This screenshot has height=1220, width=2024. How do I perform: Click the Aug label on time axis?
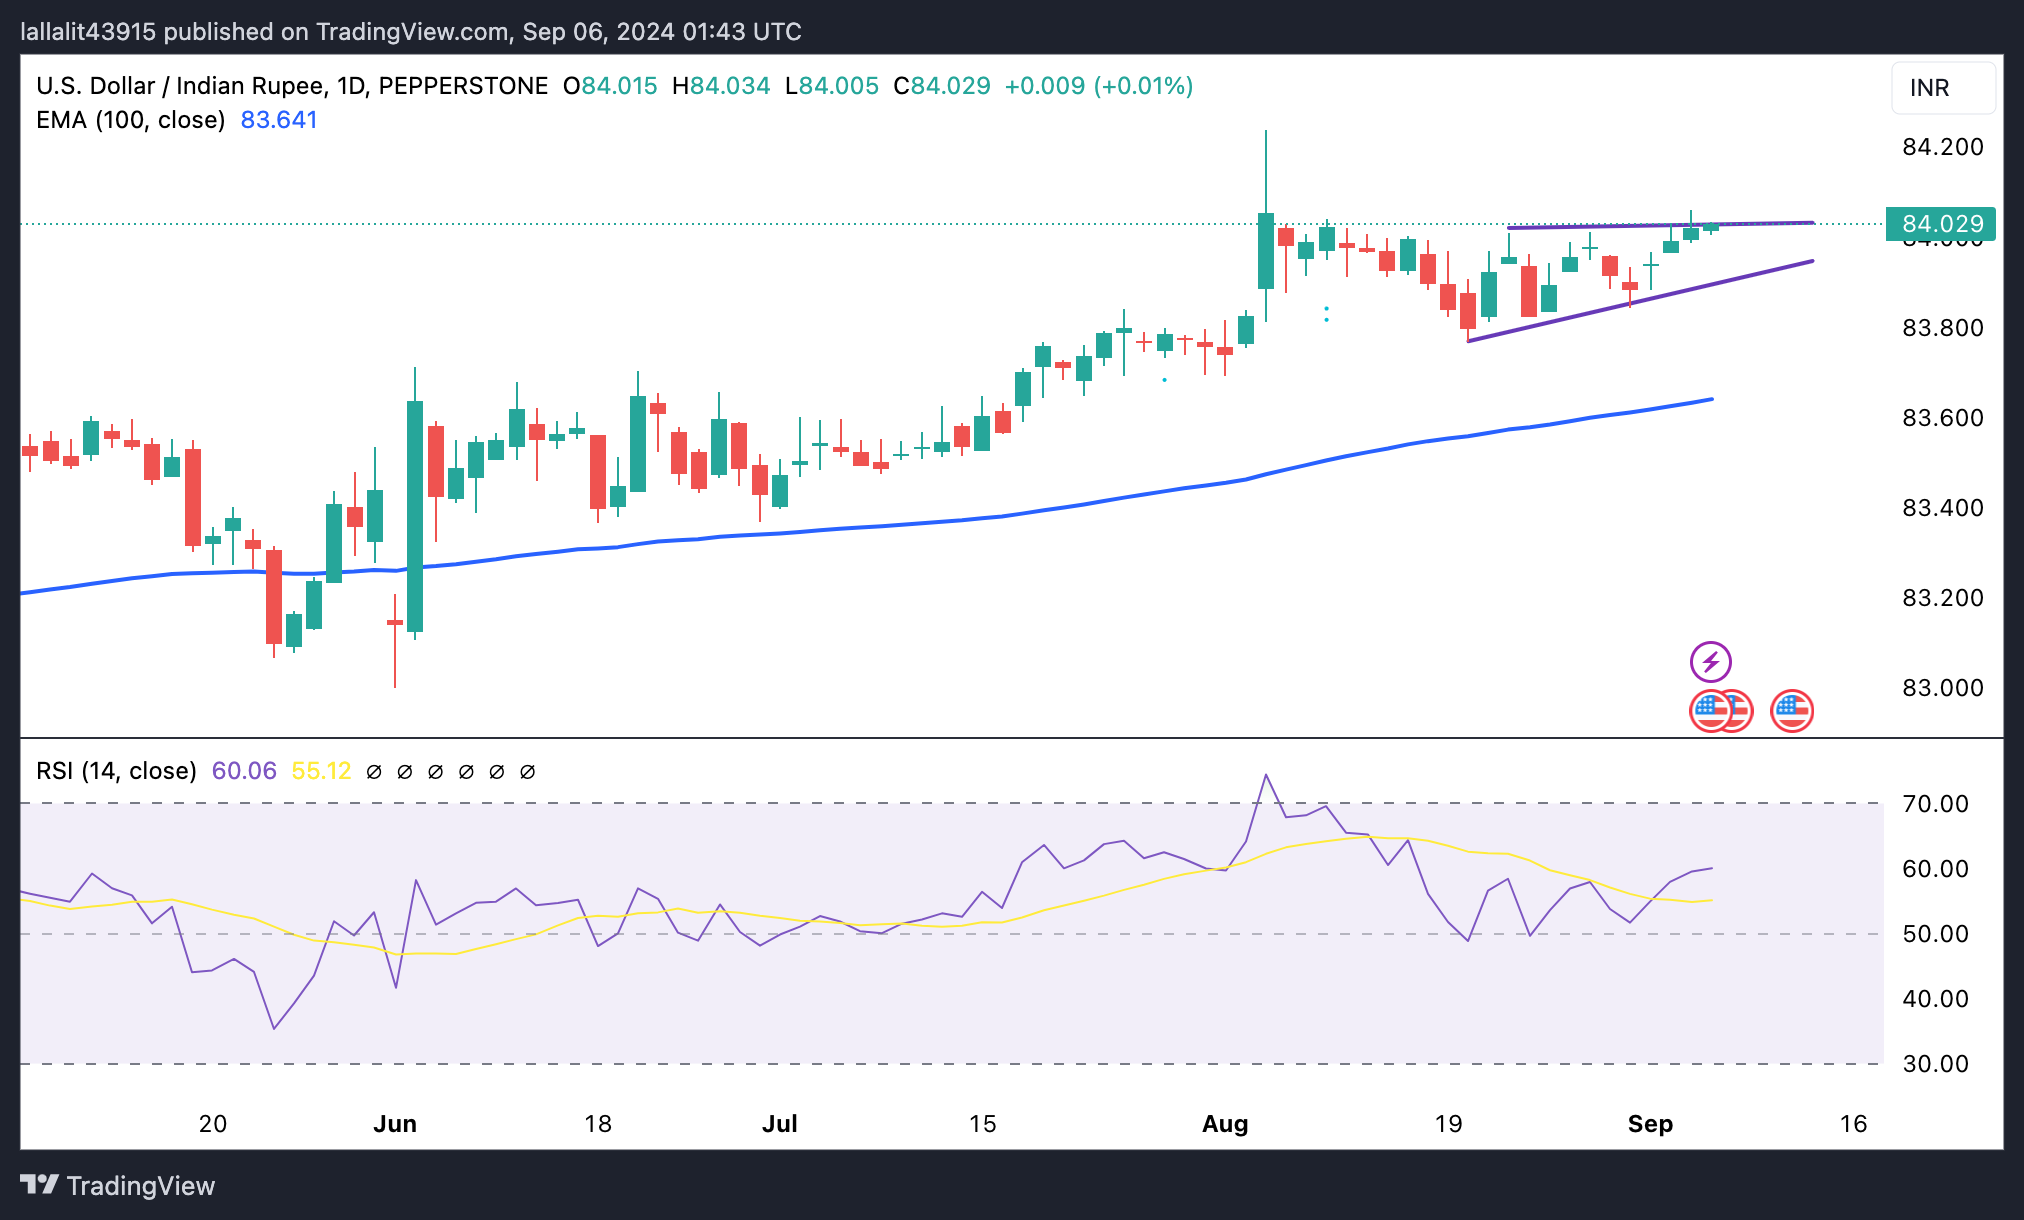(x=1224, y=1124)
